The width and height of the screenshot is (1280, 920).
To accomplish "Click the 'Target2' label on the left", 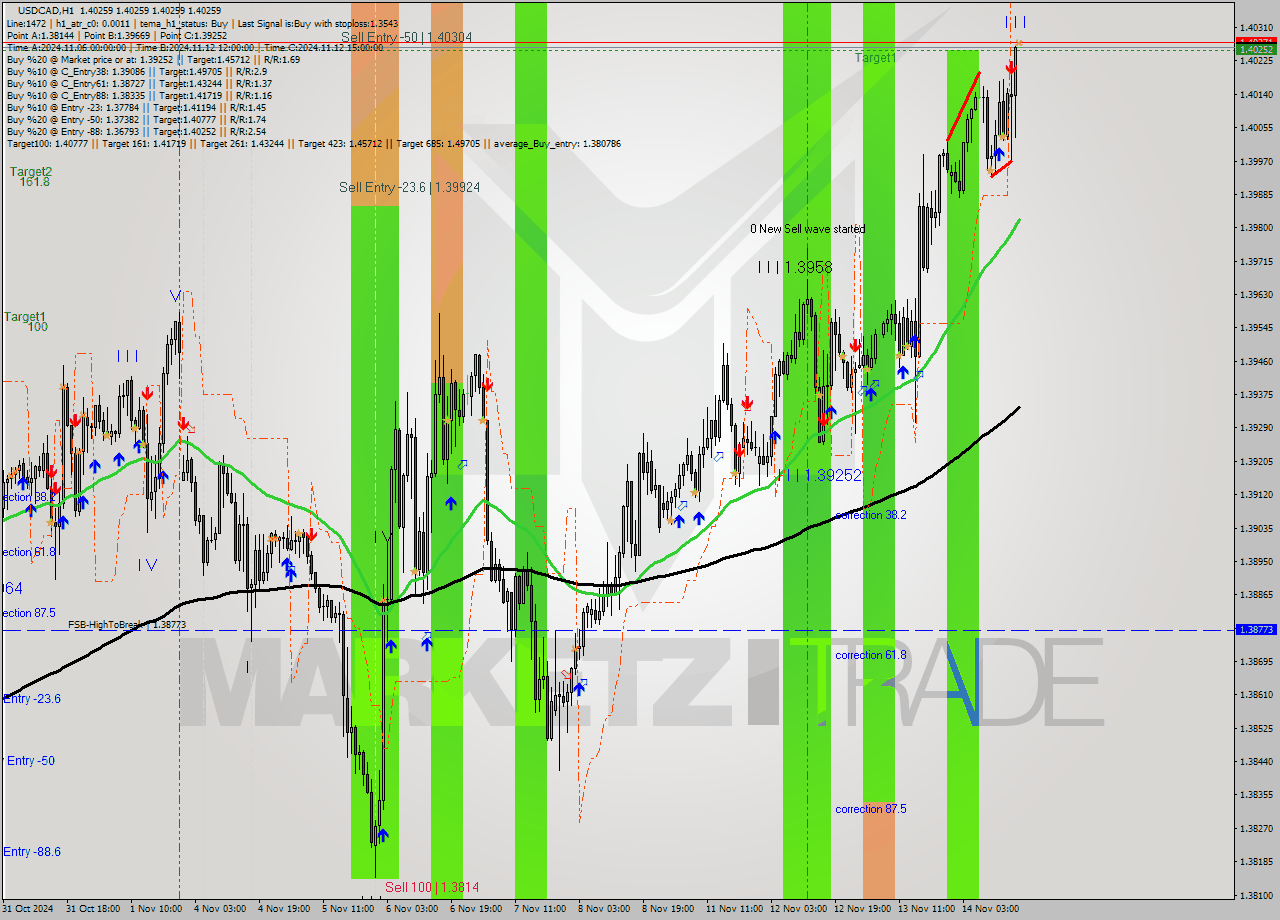I will click(31, 172).
